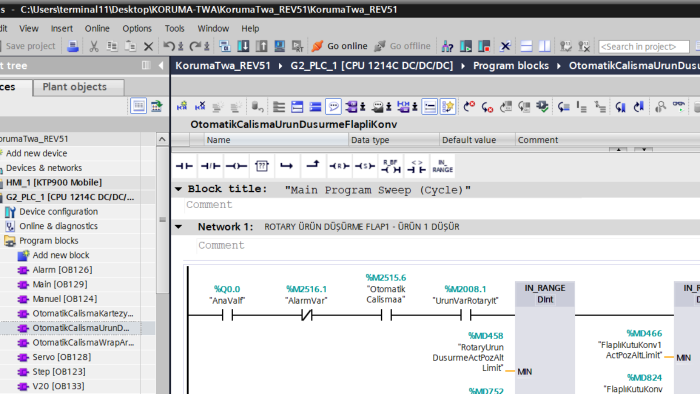Select Servo [OB128] block
700x394 pixels.
[62, 357]
